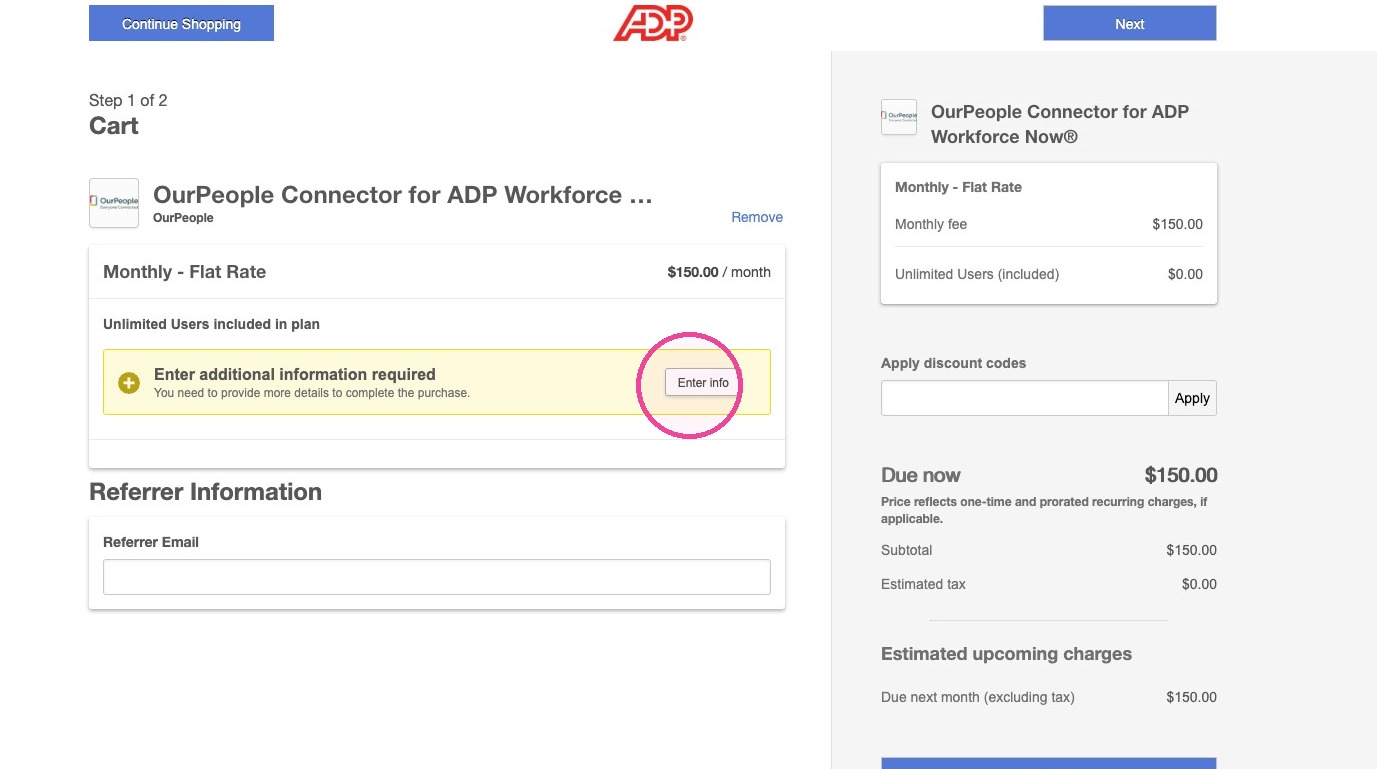Select 'Enter additional information required' heading

[x=295, y=374]
